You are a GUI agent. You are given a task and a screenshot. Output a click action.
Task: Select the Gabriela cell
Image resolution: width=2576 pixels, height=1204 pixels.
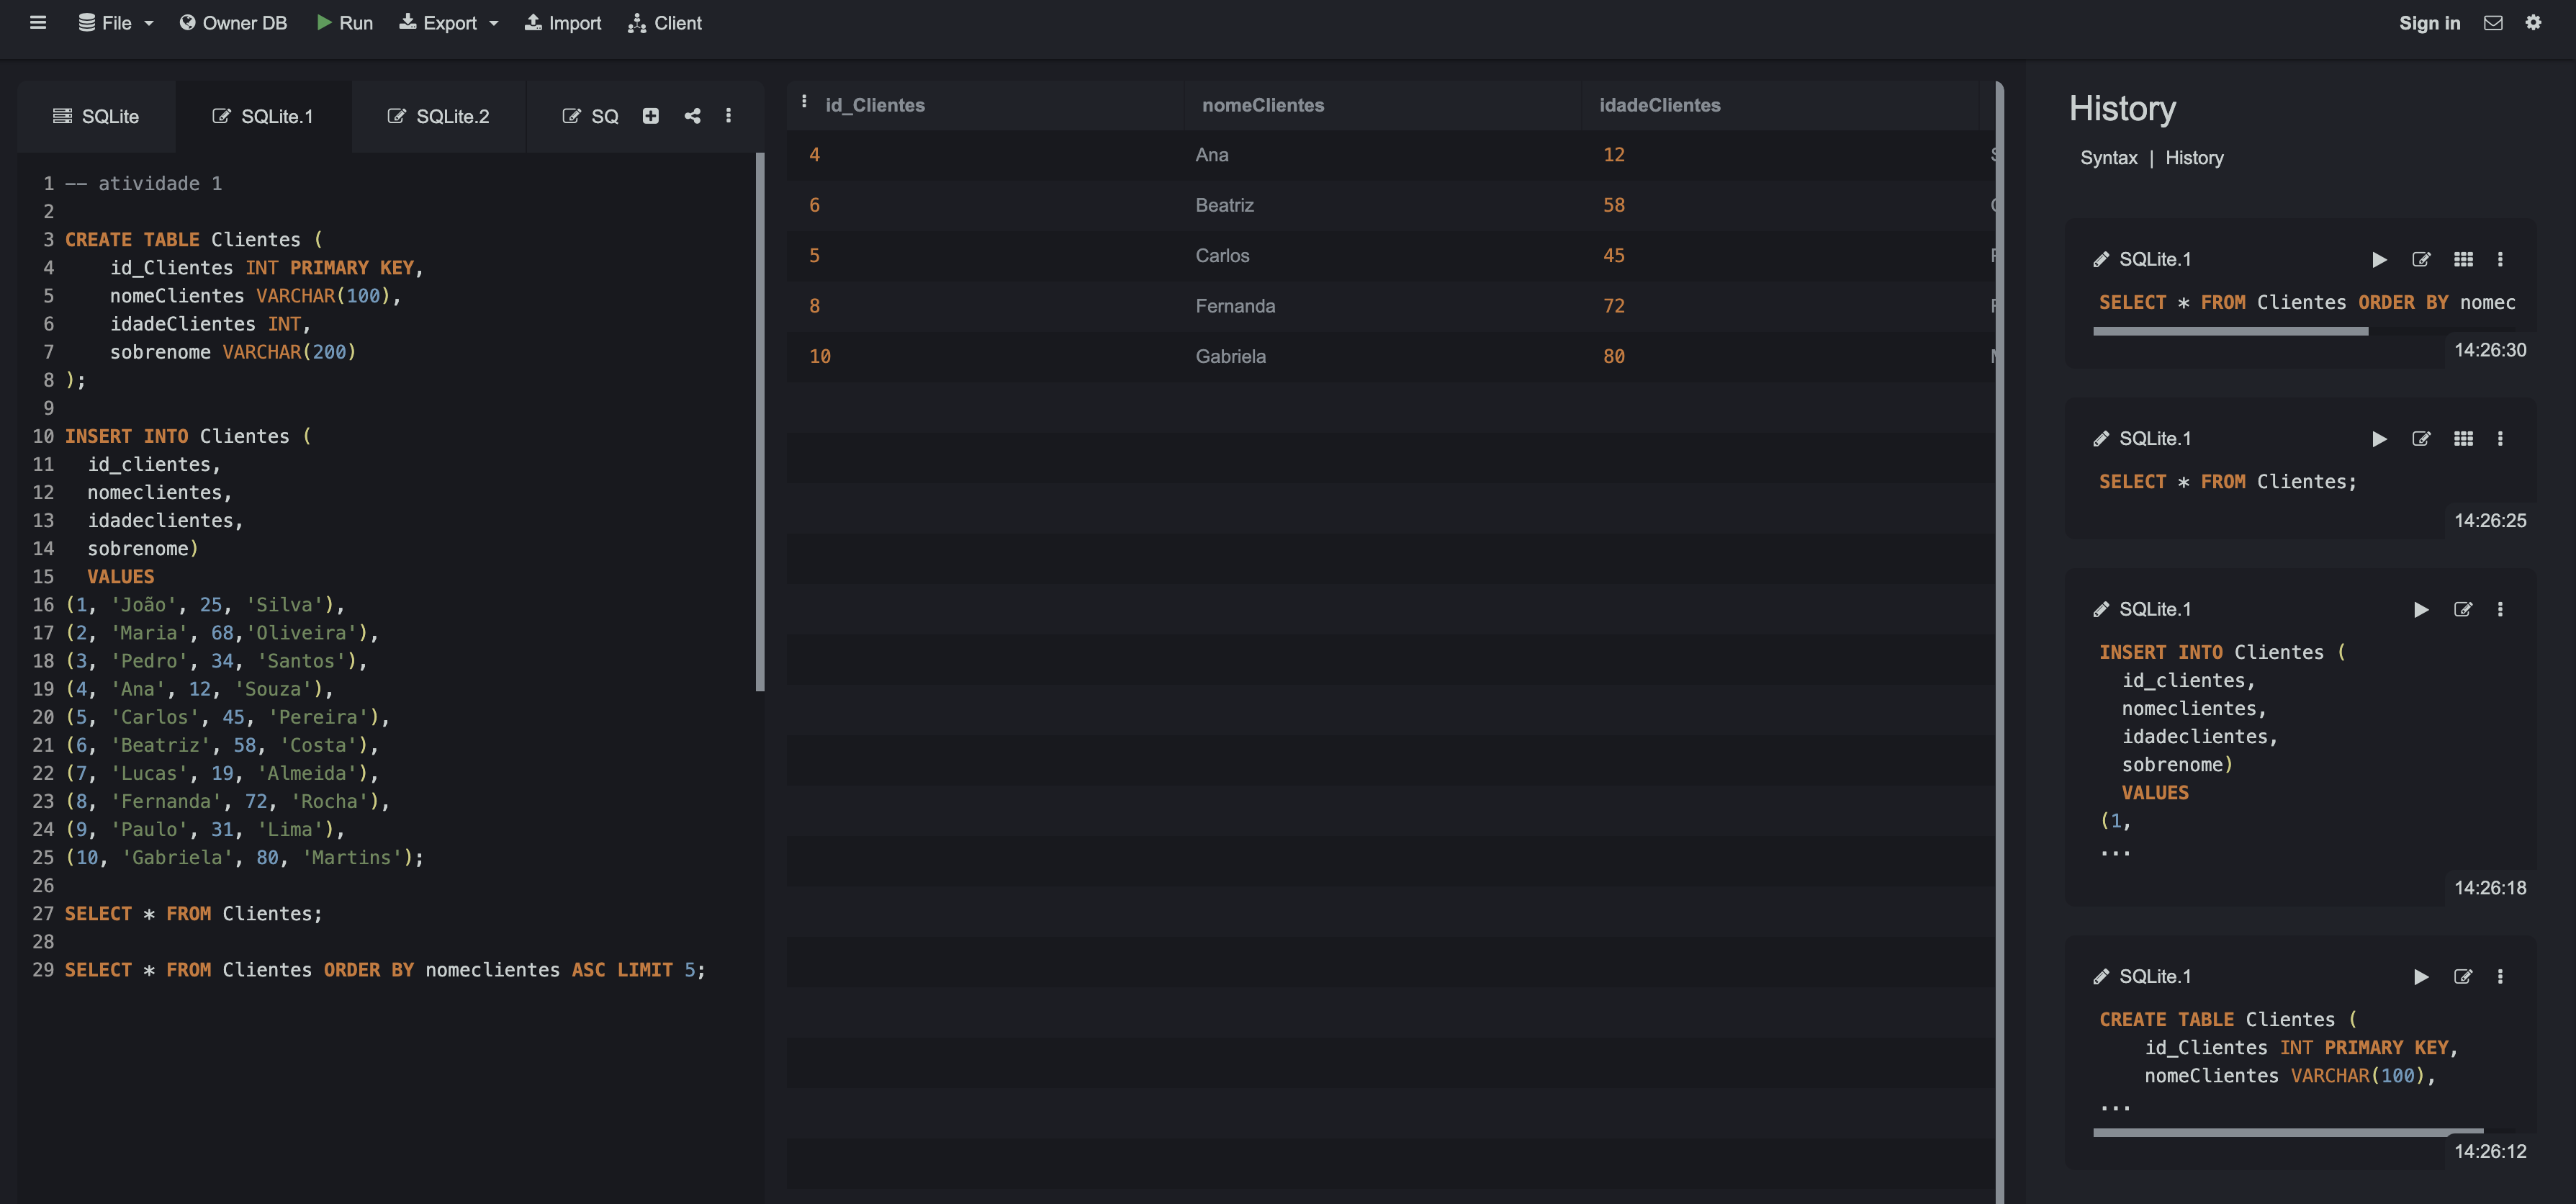[x=1230, y=356]
